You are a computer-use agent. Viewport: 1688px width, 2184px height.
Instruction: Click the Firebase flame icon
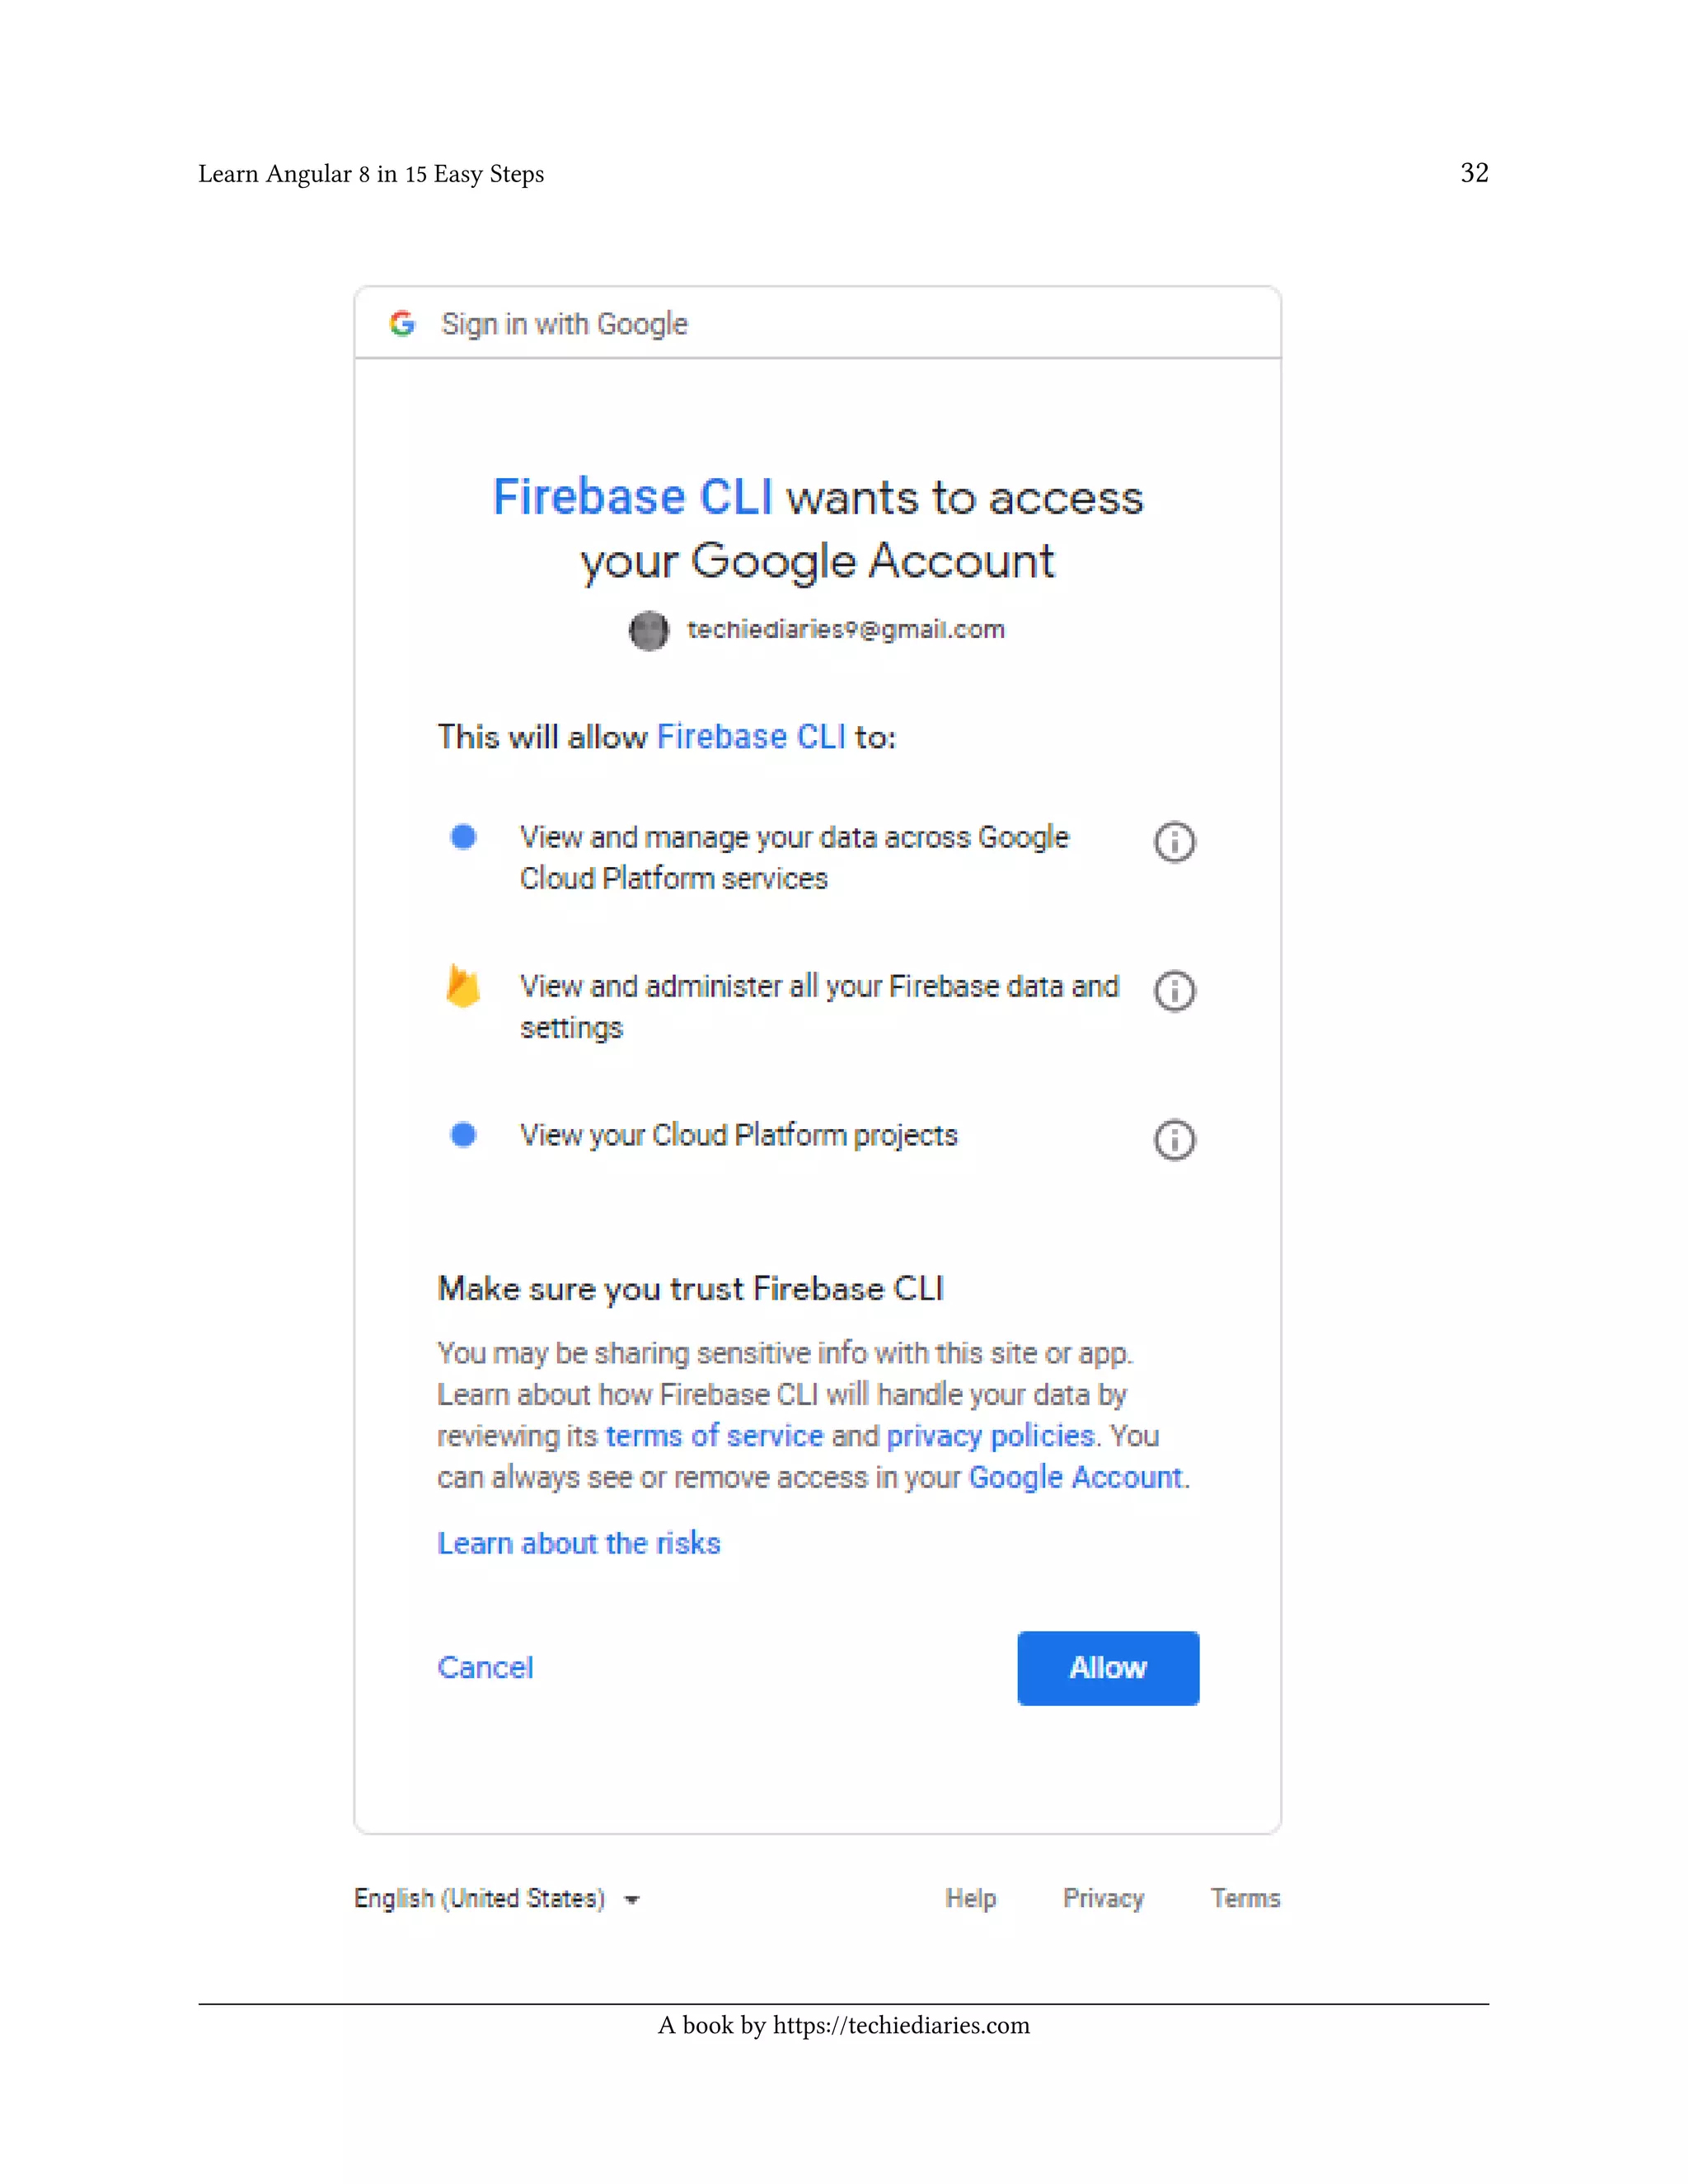tap(463, 986)
